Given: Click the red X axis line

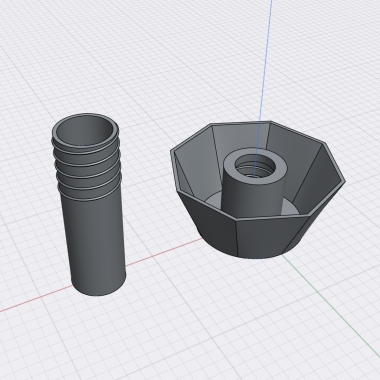Looking at the screenshot, I should click(33, 301).
